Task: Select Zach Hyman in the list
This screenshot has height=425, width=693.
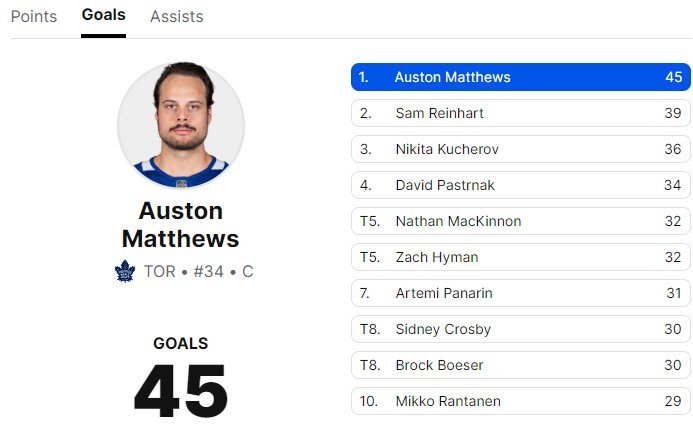Action: (520, 257)
